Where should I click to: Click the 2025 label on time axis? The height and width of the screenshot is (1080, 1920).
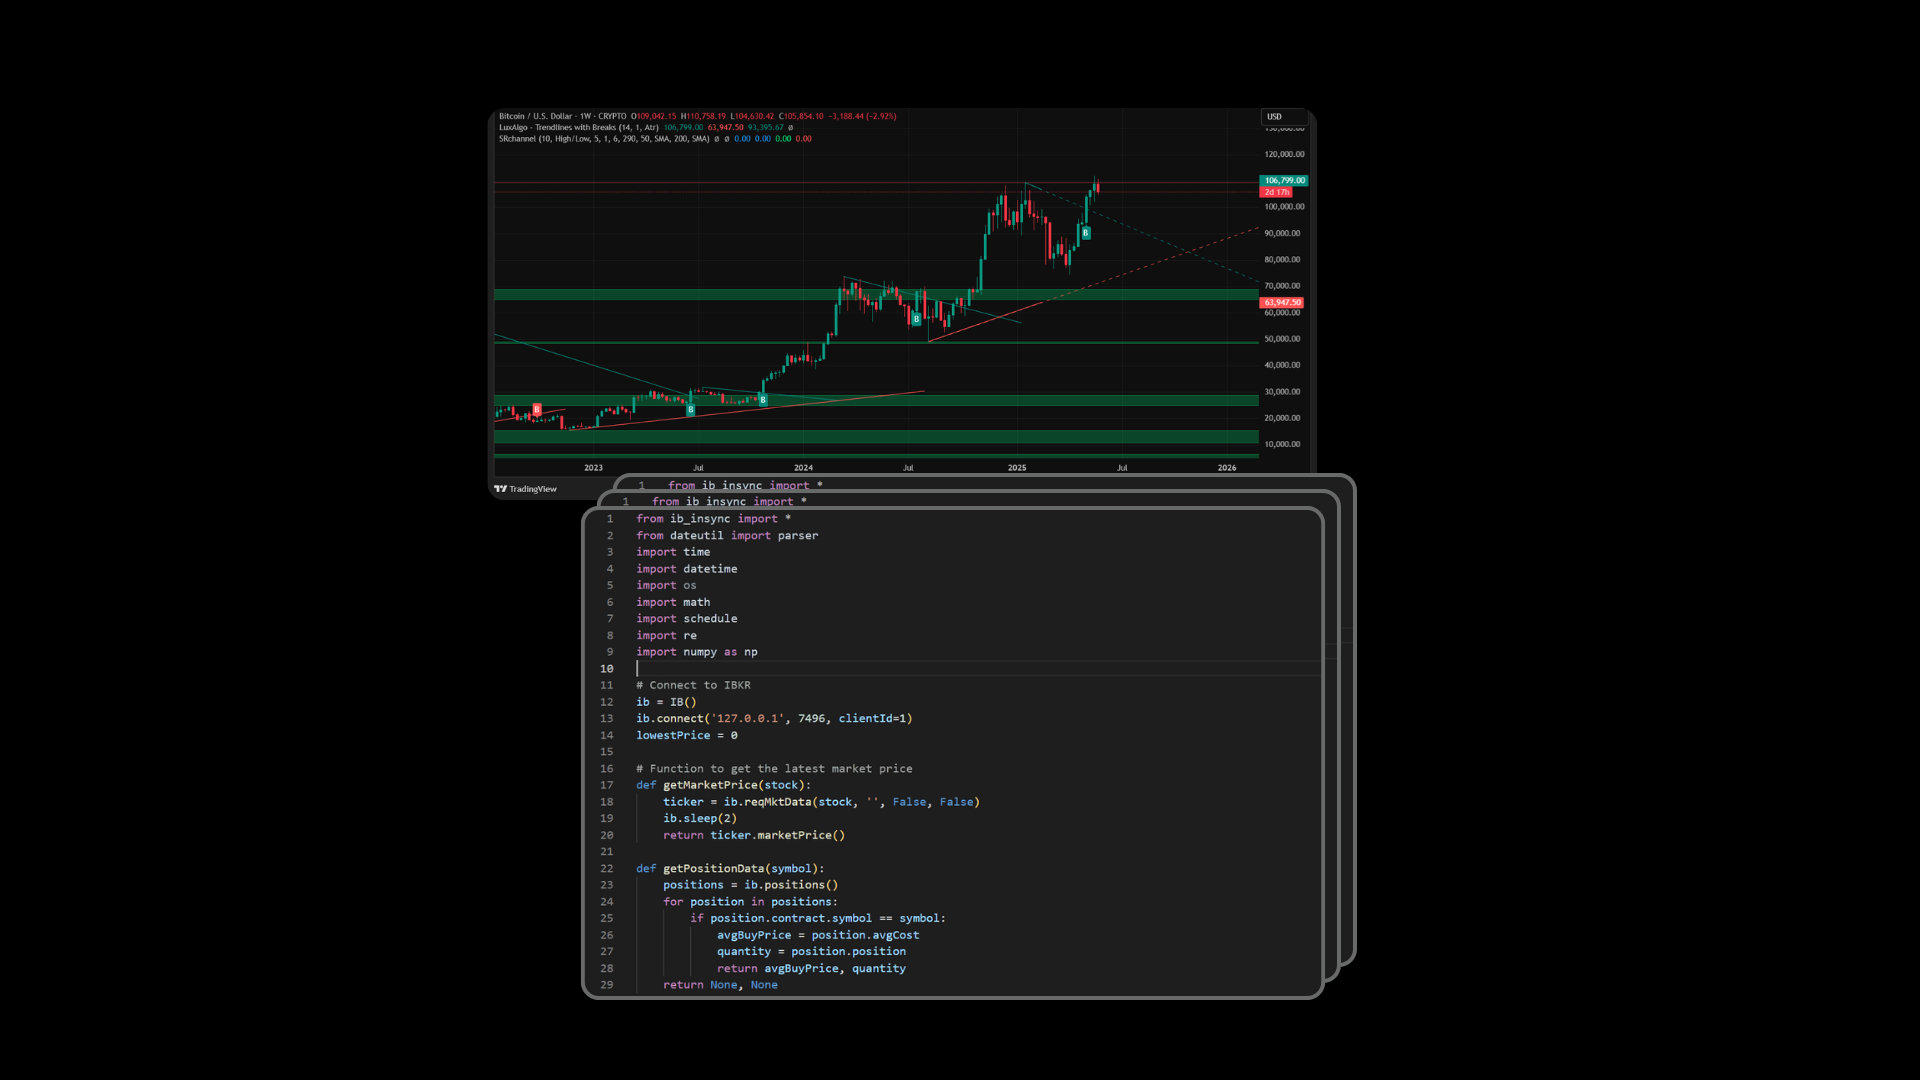(x=1017, y=468)
